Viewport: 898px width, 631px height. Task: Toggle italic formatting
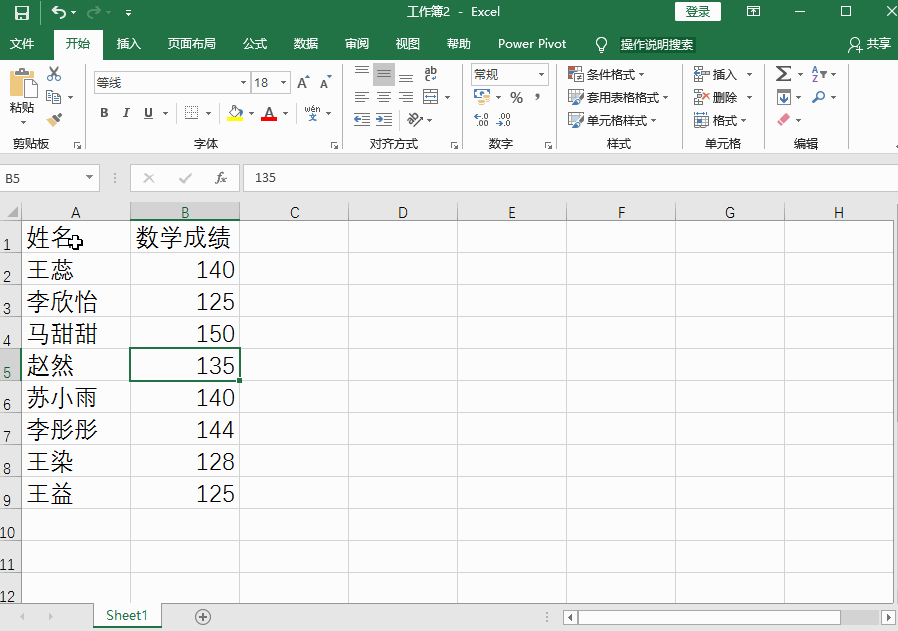127,113
